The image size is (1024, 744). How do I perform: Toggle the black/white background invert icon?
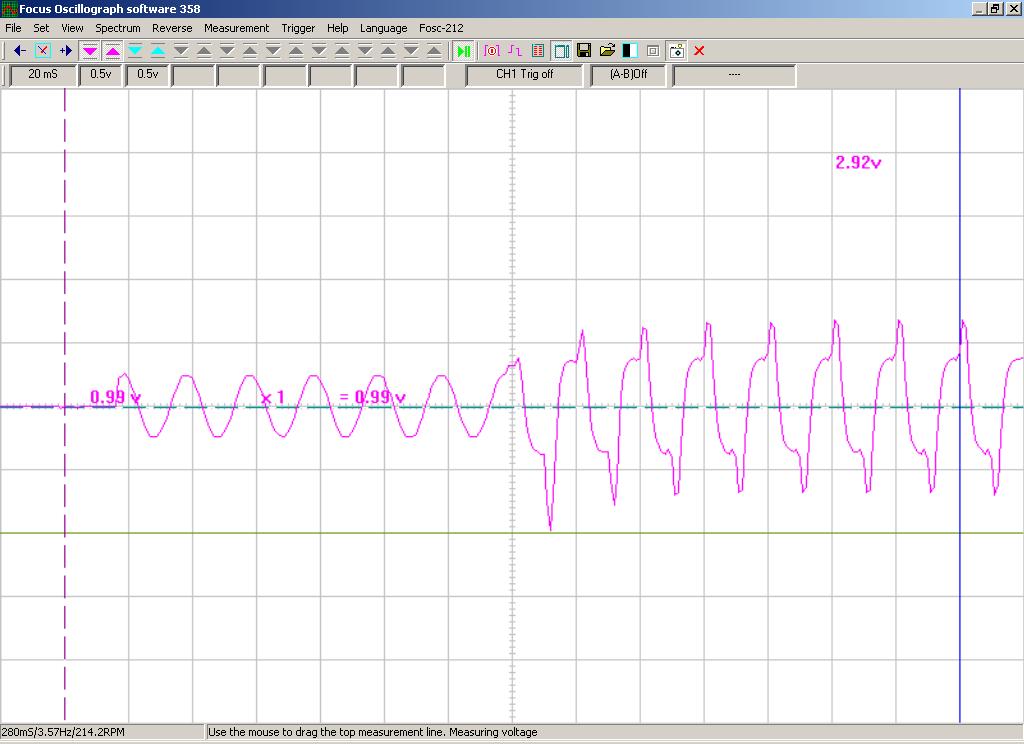click(x=630, y=50)
